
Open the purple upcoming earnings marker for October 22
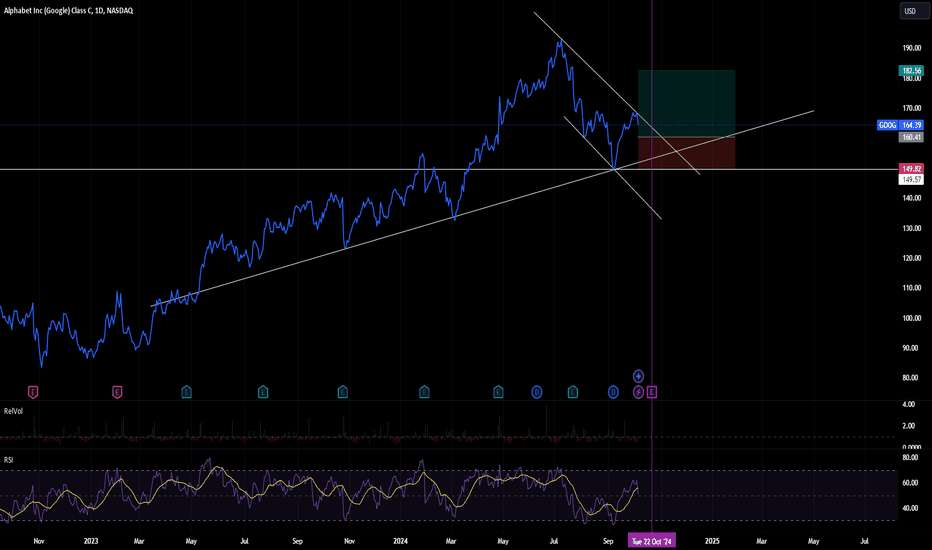point(652,392)
